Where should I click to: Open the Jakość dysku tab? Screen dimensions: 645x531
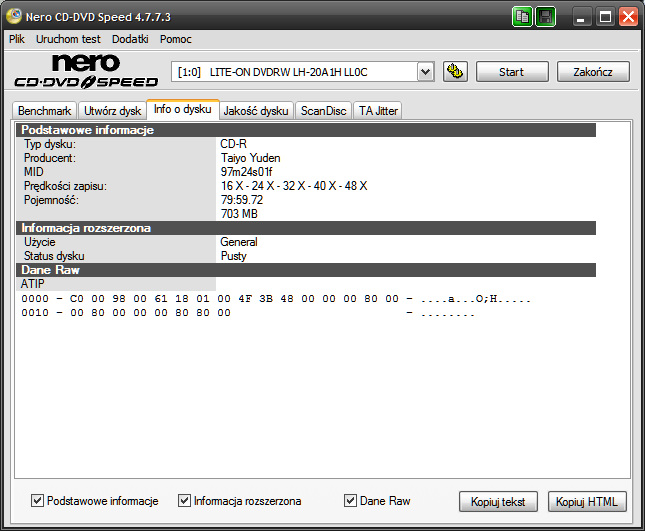coord(256,111)
